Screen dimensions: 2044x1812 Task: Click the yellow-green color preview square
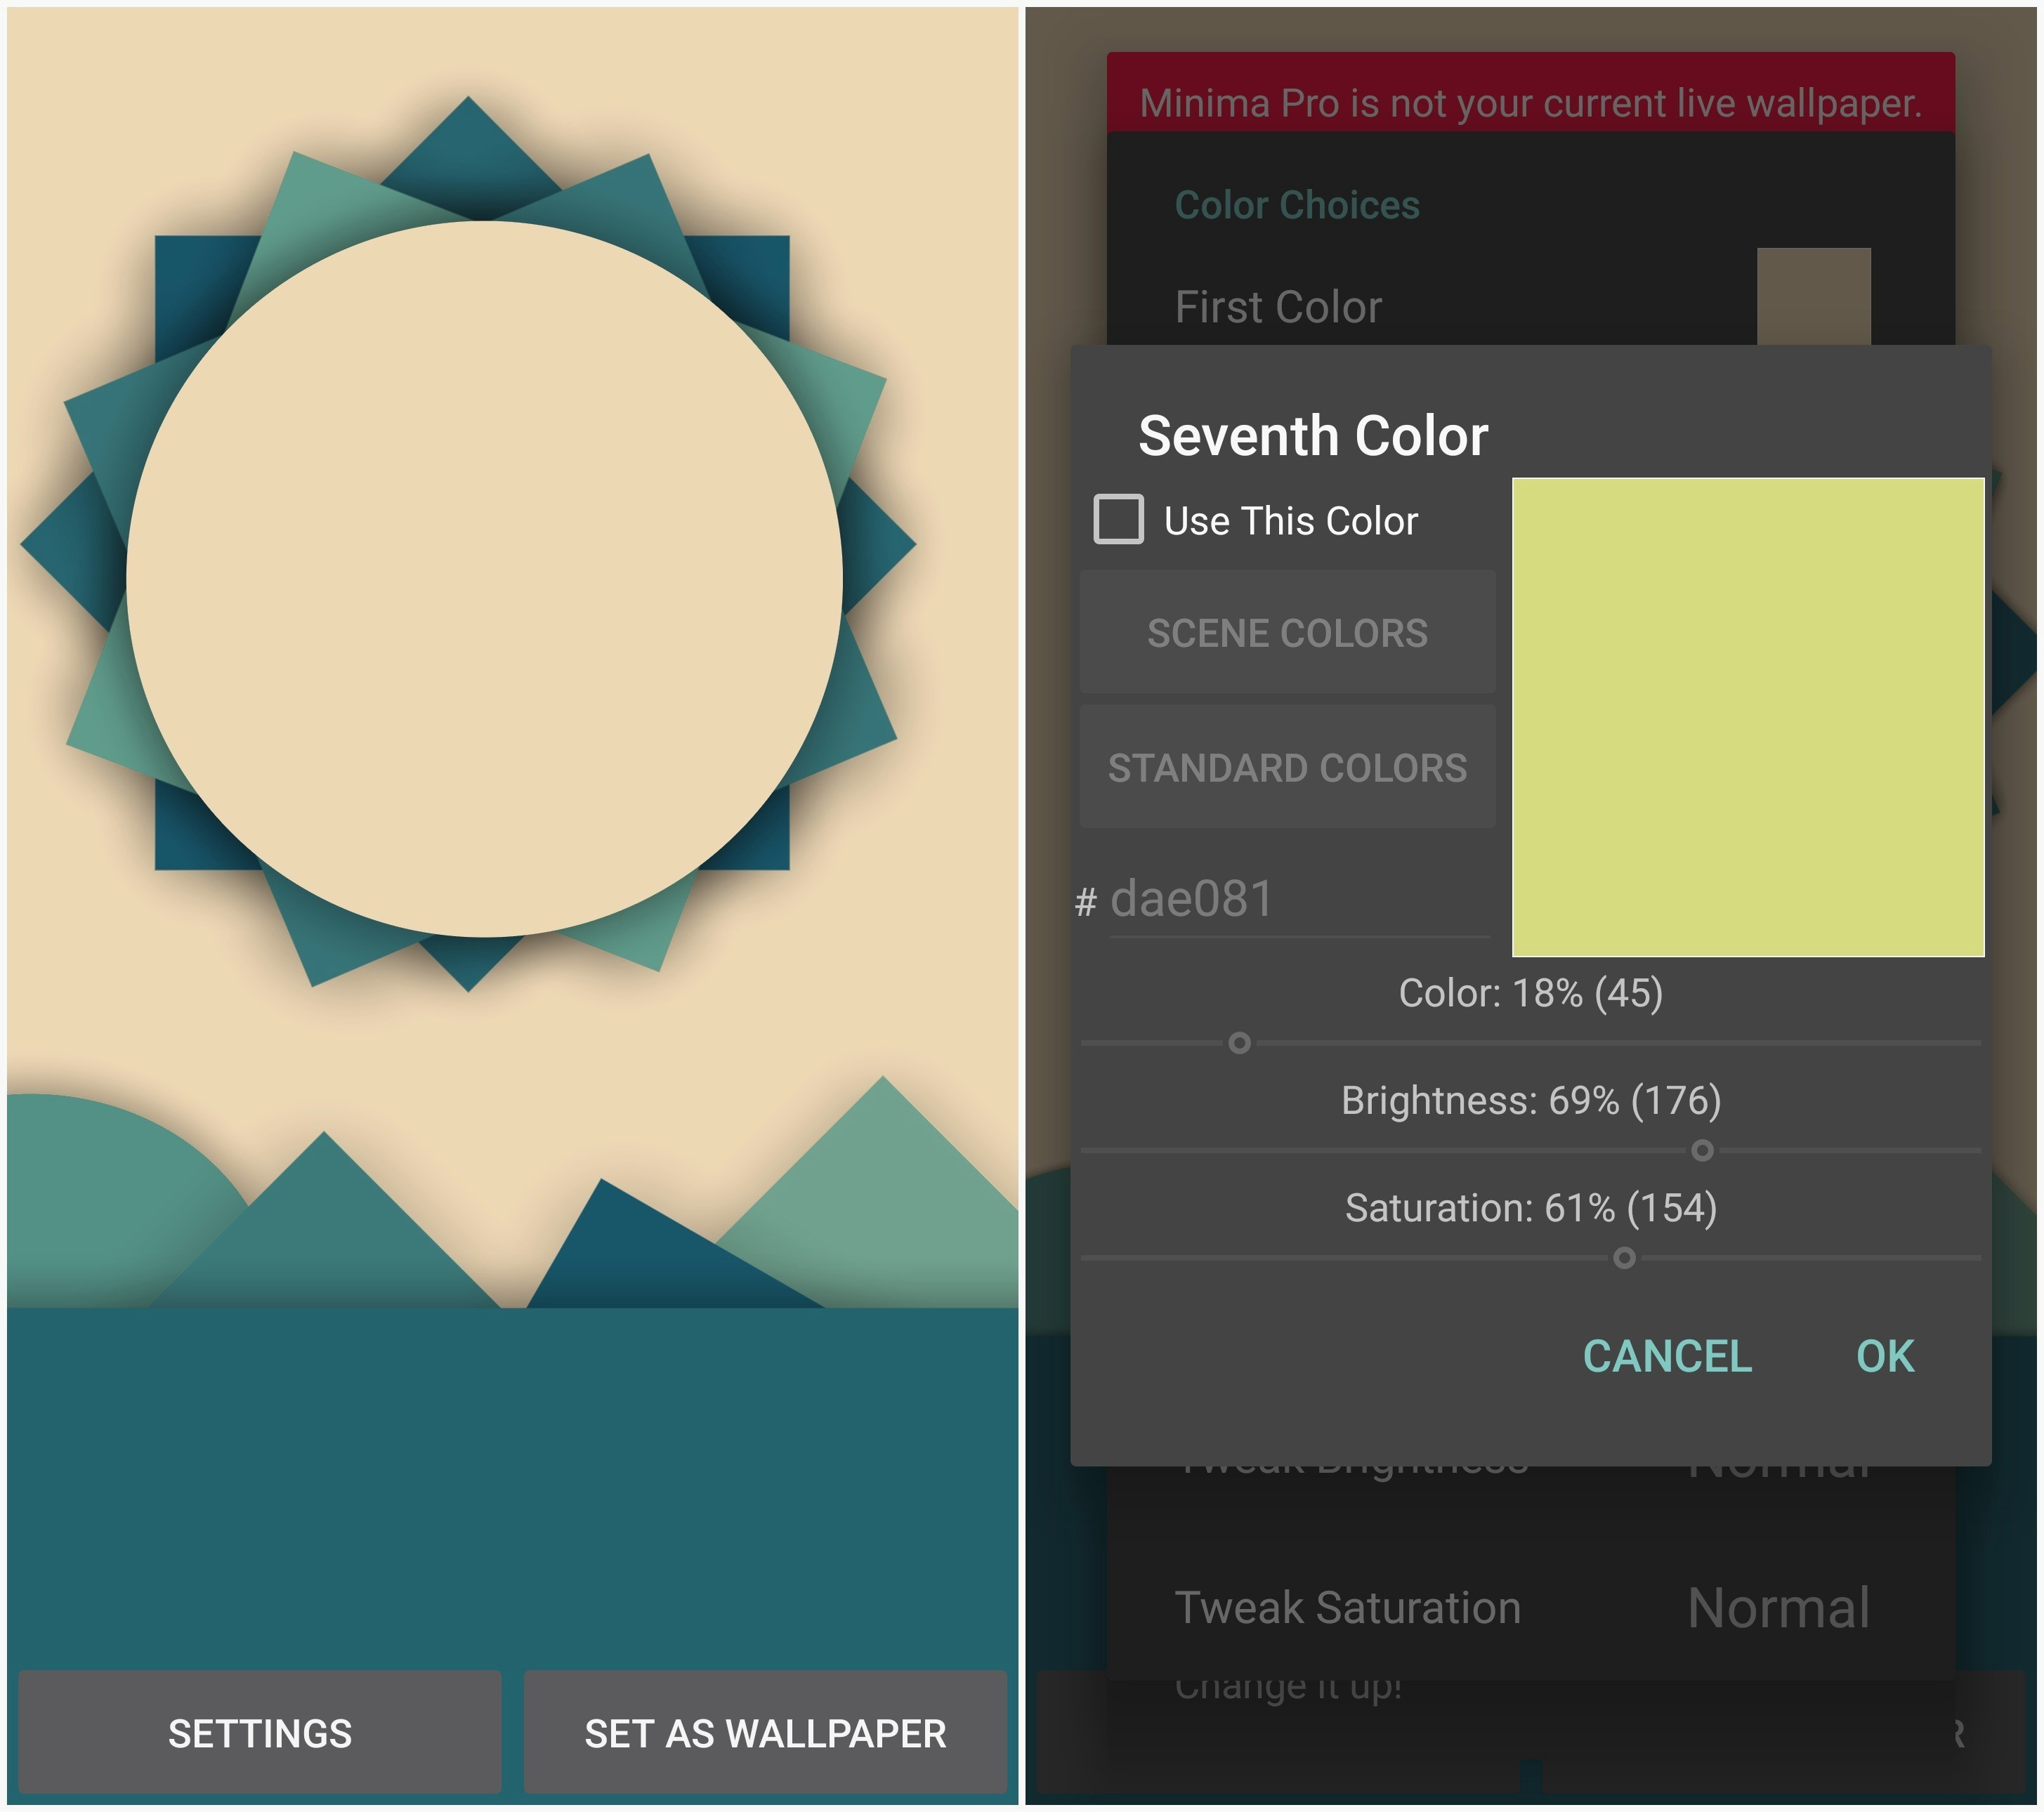click(1747, 717)
